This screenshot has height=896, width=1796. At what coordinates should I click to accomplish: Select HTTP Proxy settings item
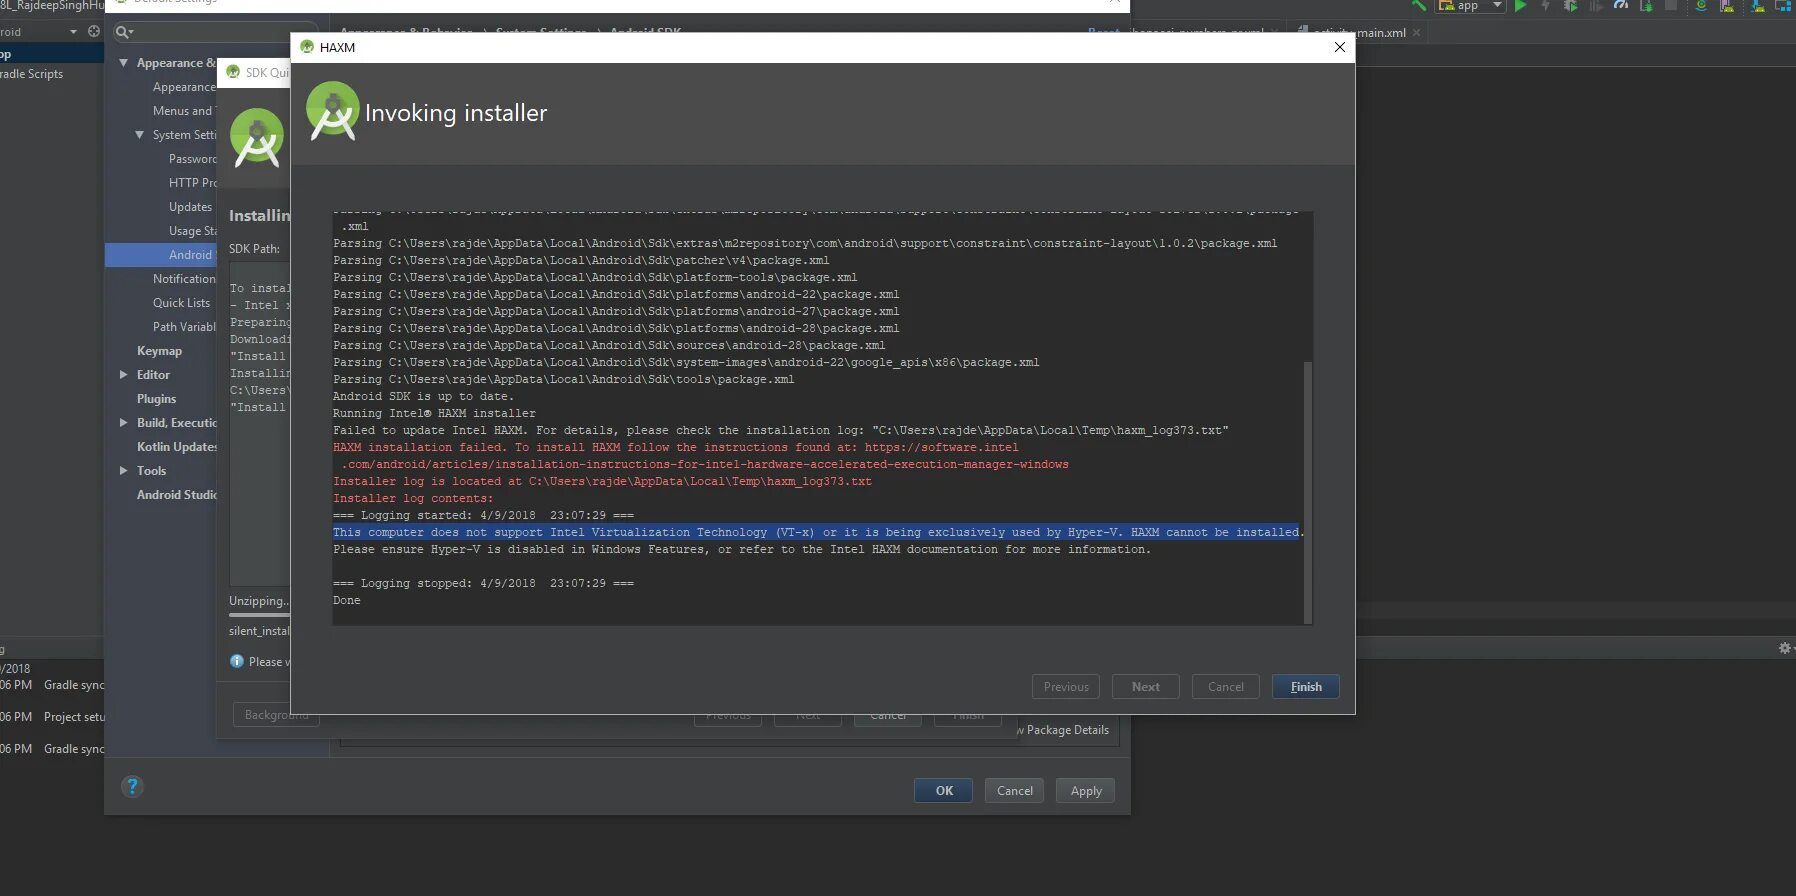(192, 183)
